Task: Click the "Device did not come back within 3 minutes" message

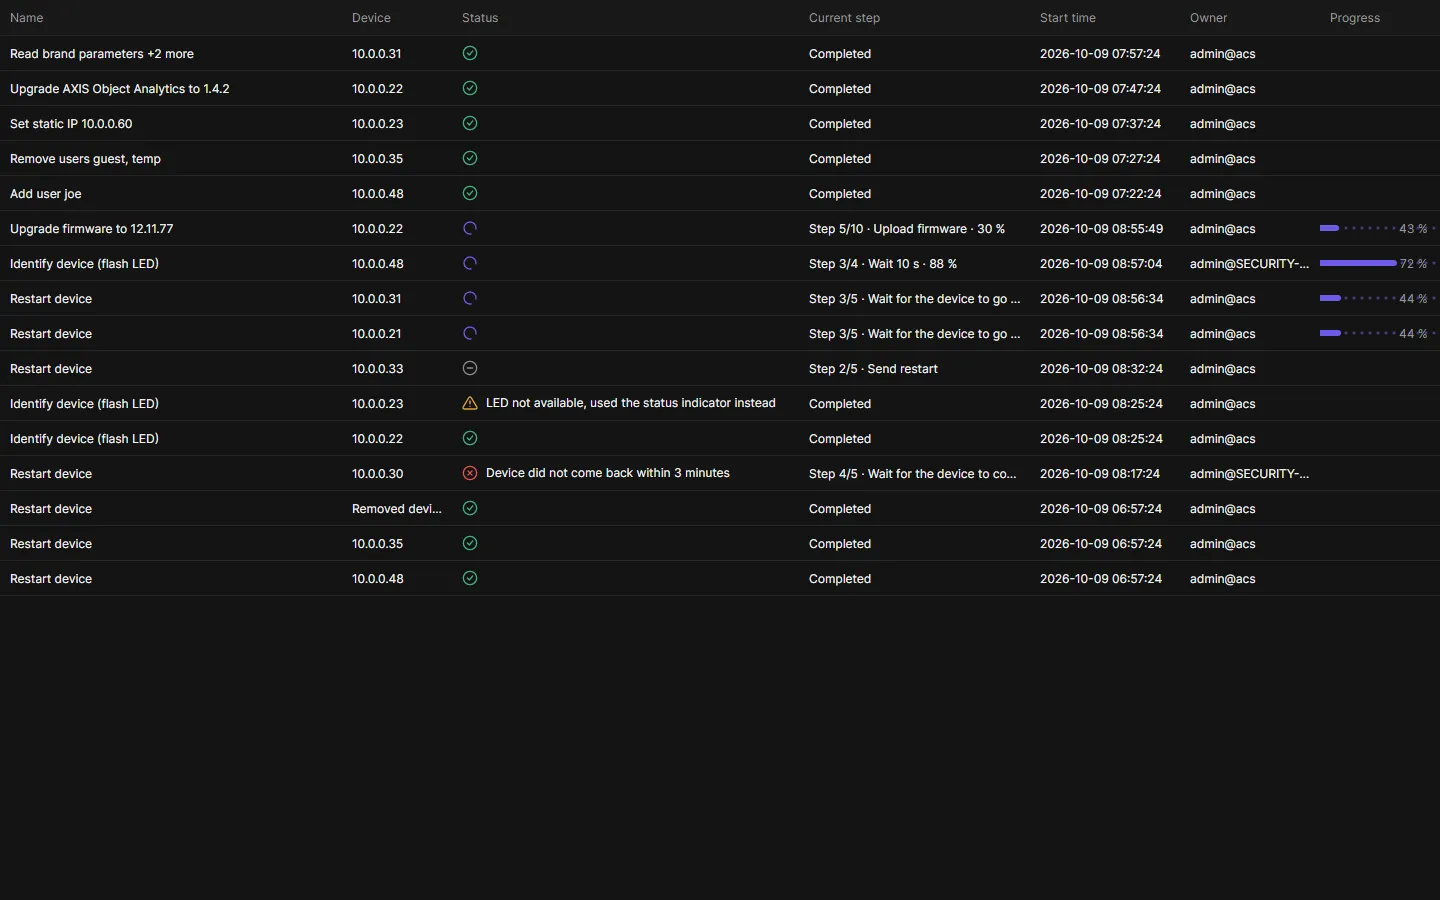Action: [608, 473]
